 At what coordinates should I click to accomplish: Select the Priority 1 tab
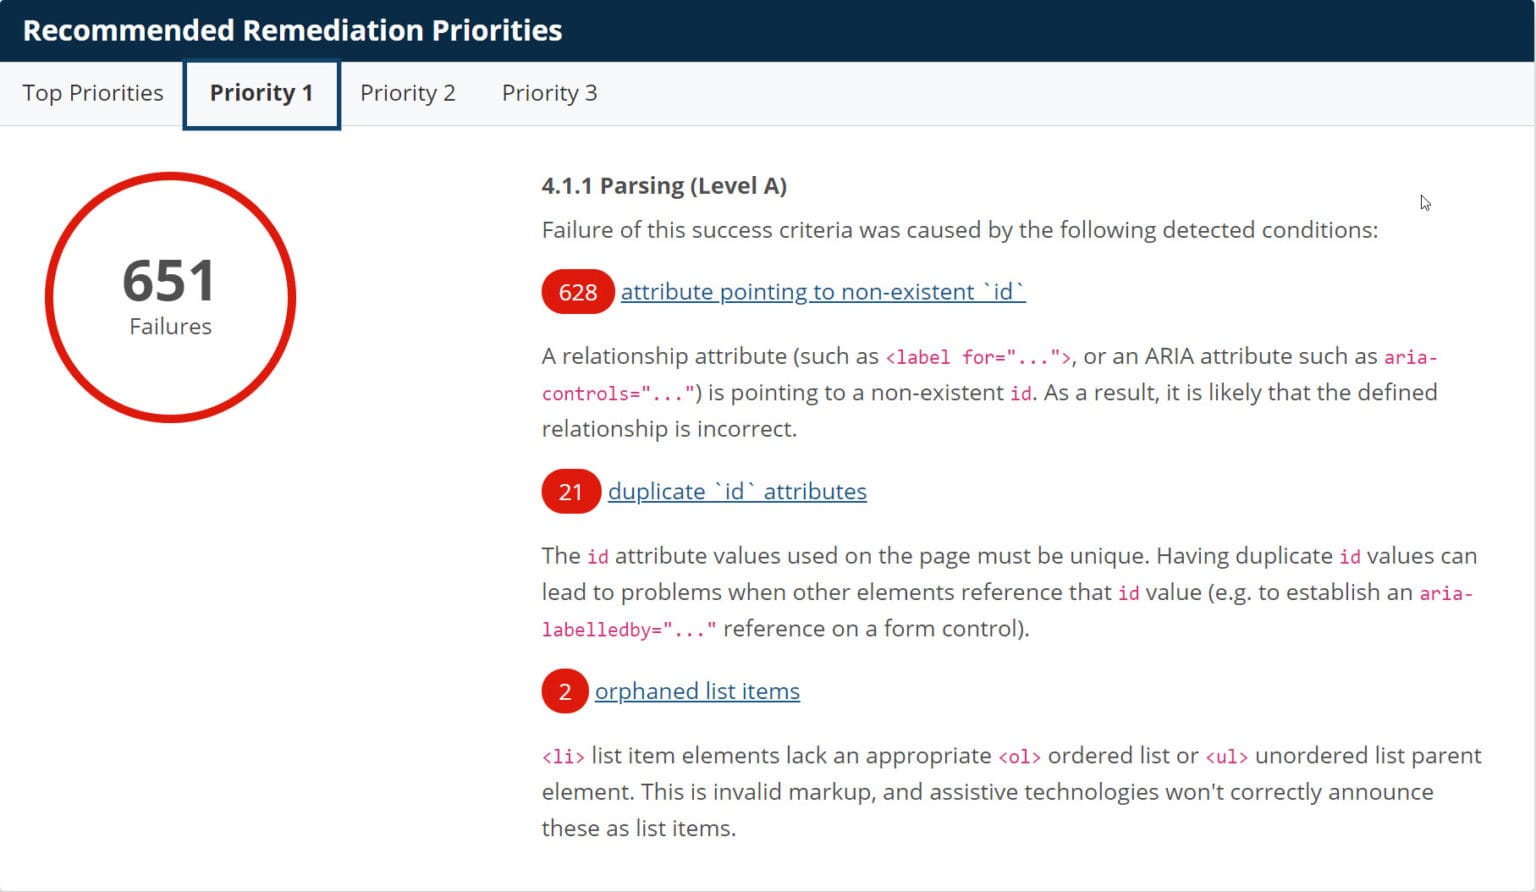261,93
